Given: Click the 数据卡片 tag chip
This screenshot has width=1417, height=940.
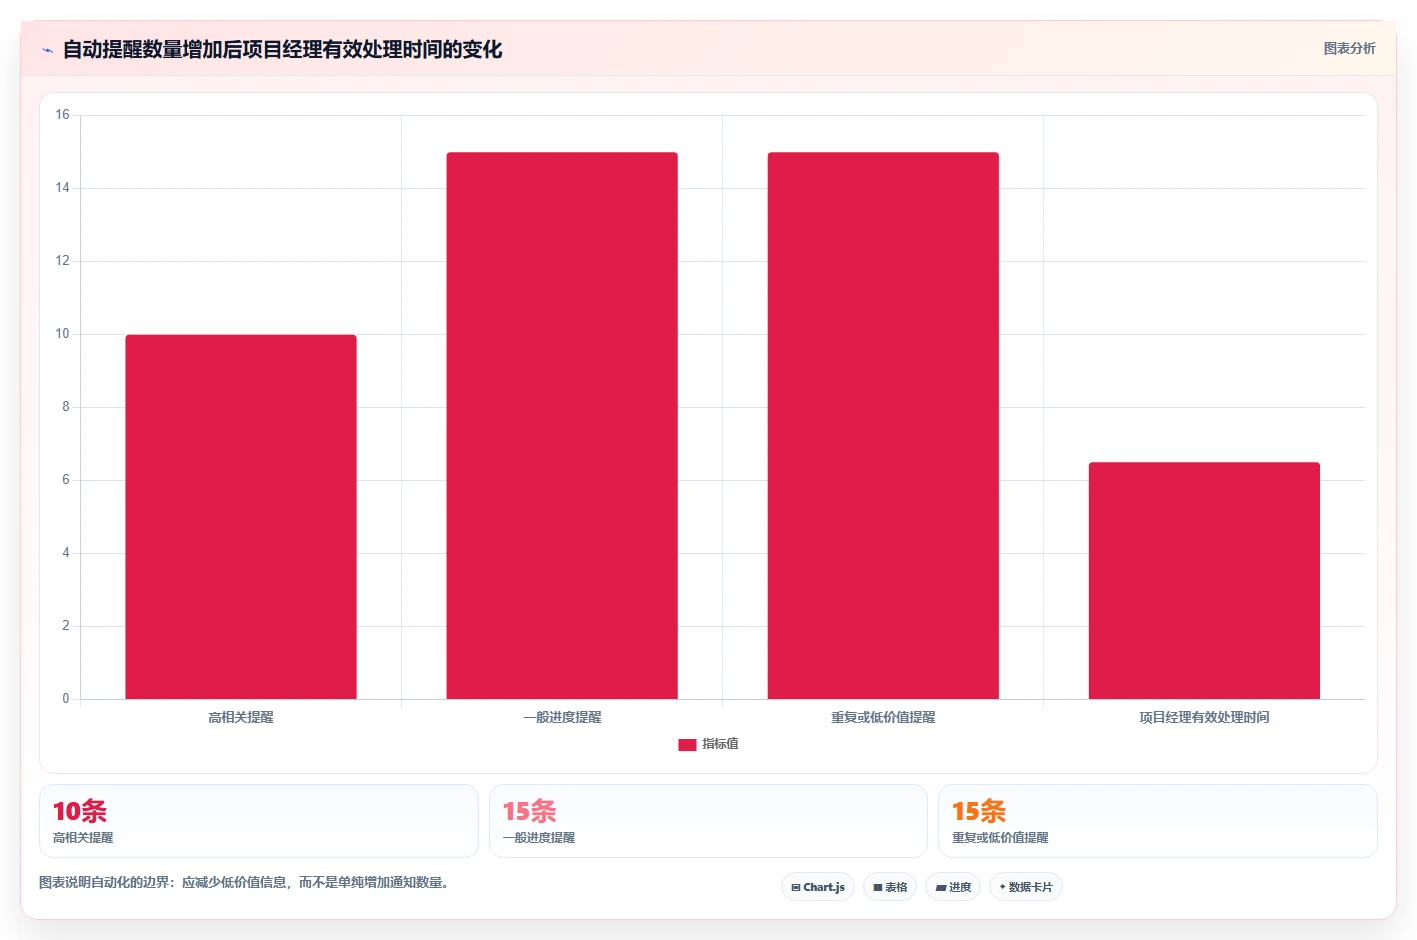Looking at the screenshot, I should point(1026,887).
